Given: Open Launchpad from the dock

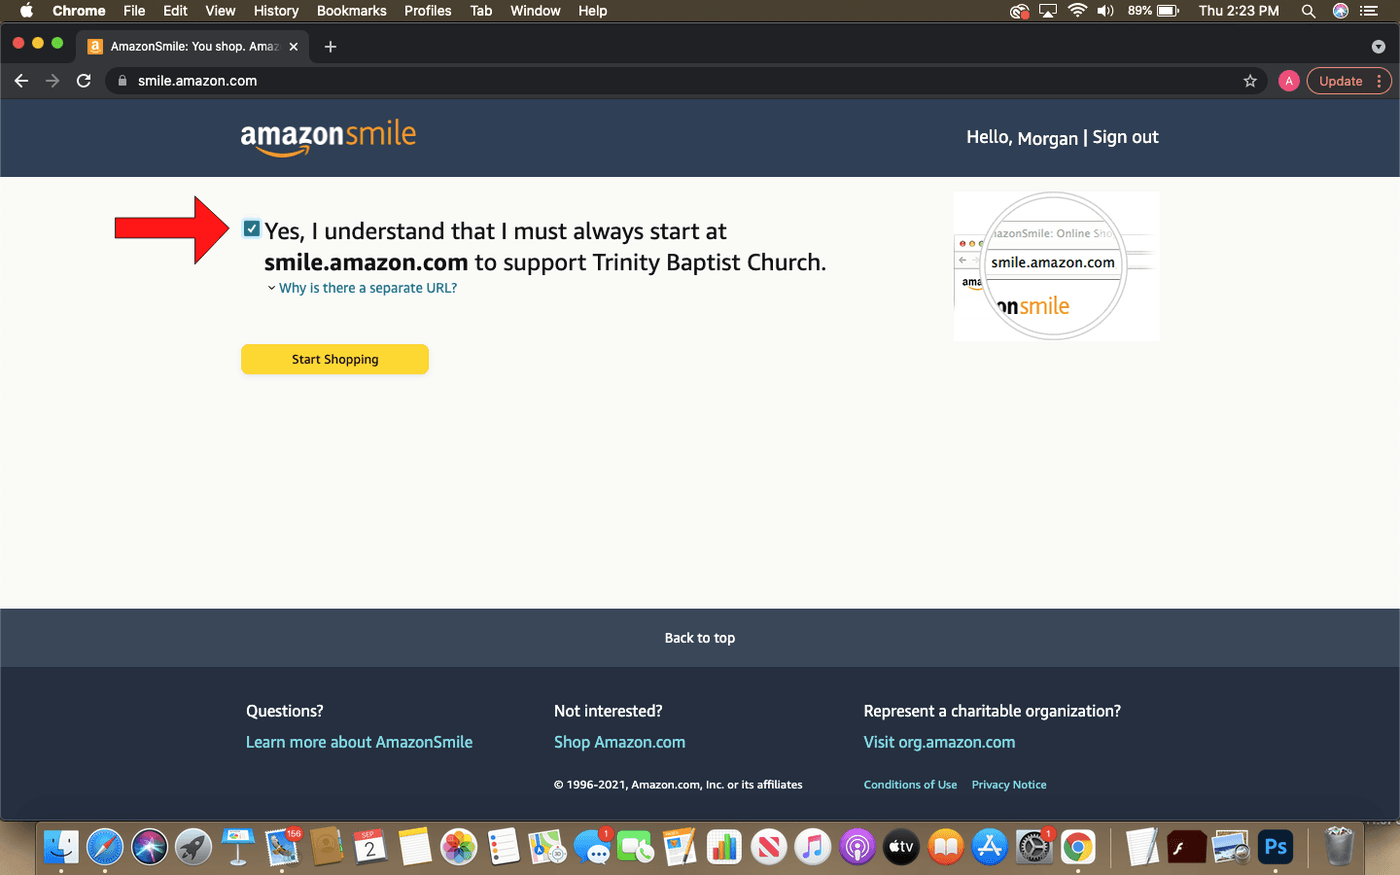Looking at the screenshot, I should [x=193, y=847].
